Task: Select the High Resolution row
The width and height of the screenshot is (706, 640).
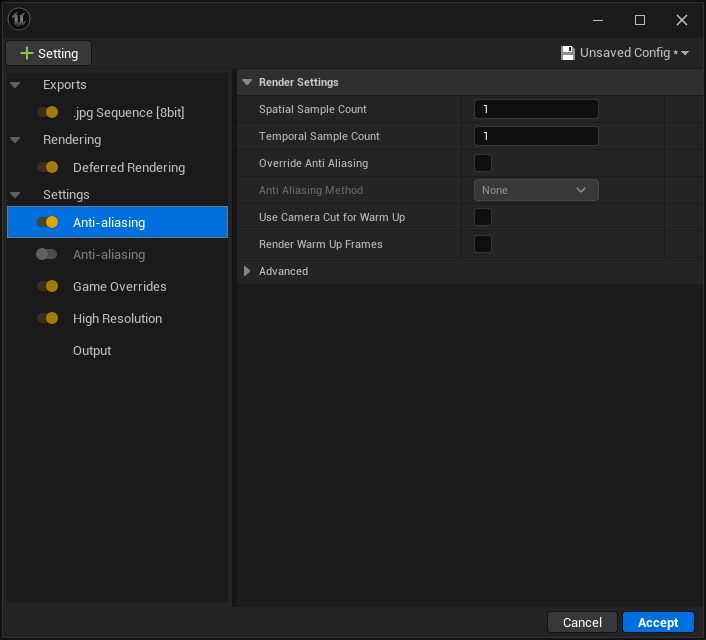Action: [118, 318]
